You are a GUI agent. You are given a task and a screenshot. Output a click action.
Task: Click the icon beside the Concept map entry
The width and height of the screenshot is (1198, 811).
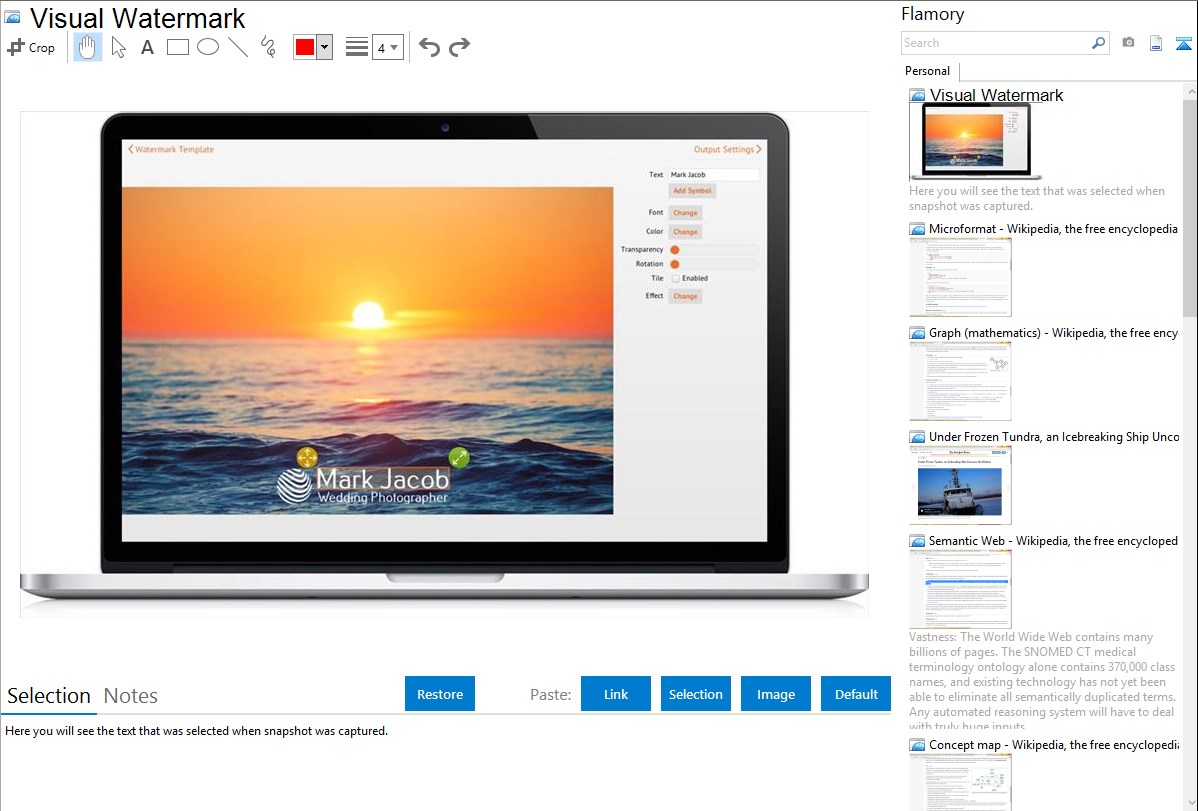[x=917, y=745]
